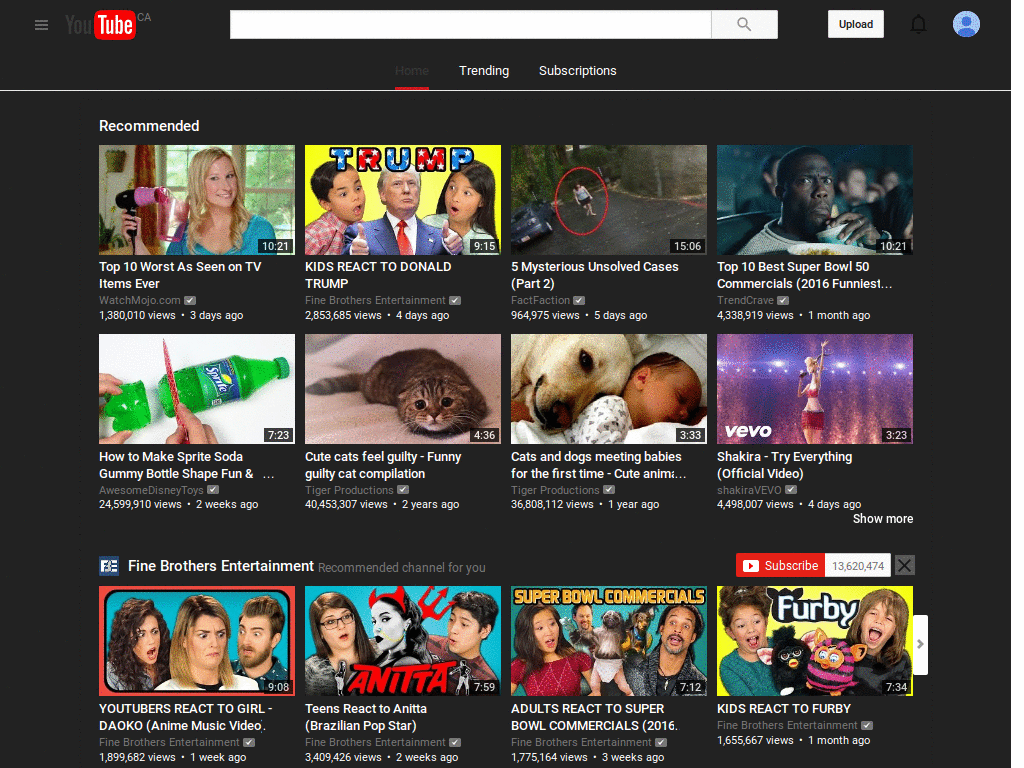The height and width of the screenshot is (768, 1024).
Task: Show next videos with the shelf arrow
Action: tap(920, 644)
